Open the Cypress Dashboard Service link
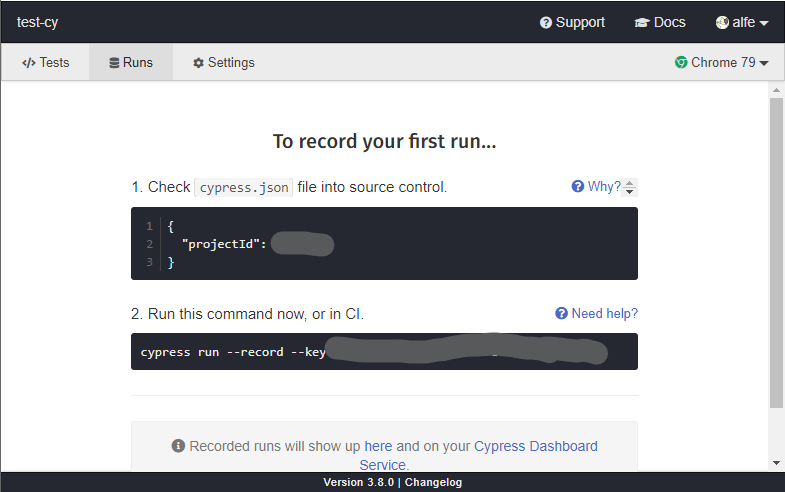Screen dimensions: 785x492 pos(478,455)
